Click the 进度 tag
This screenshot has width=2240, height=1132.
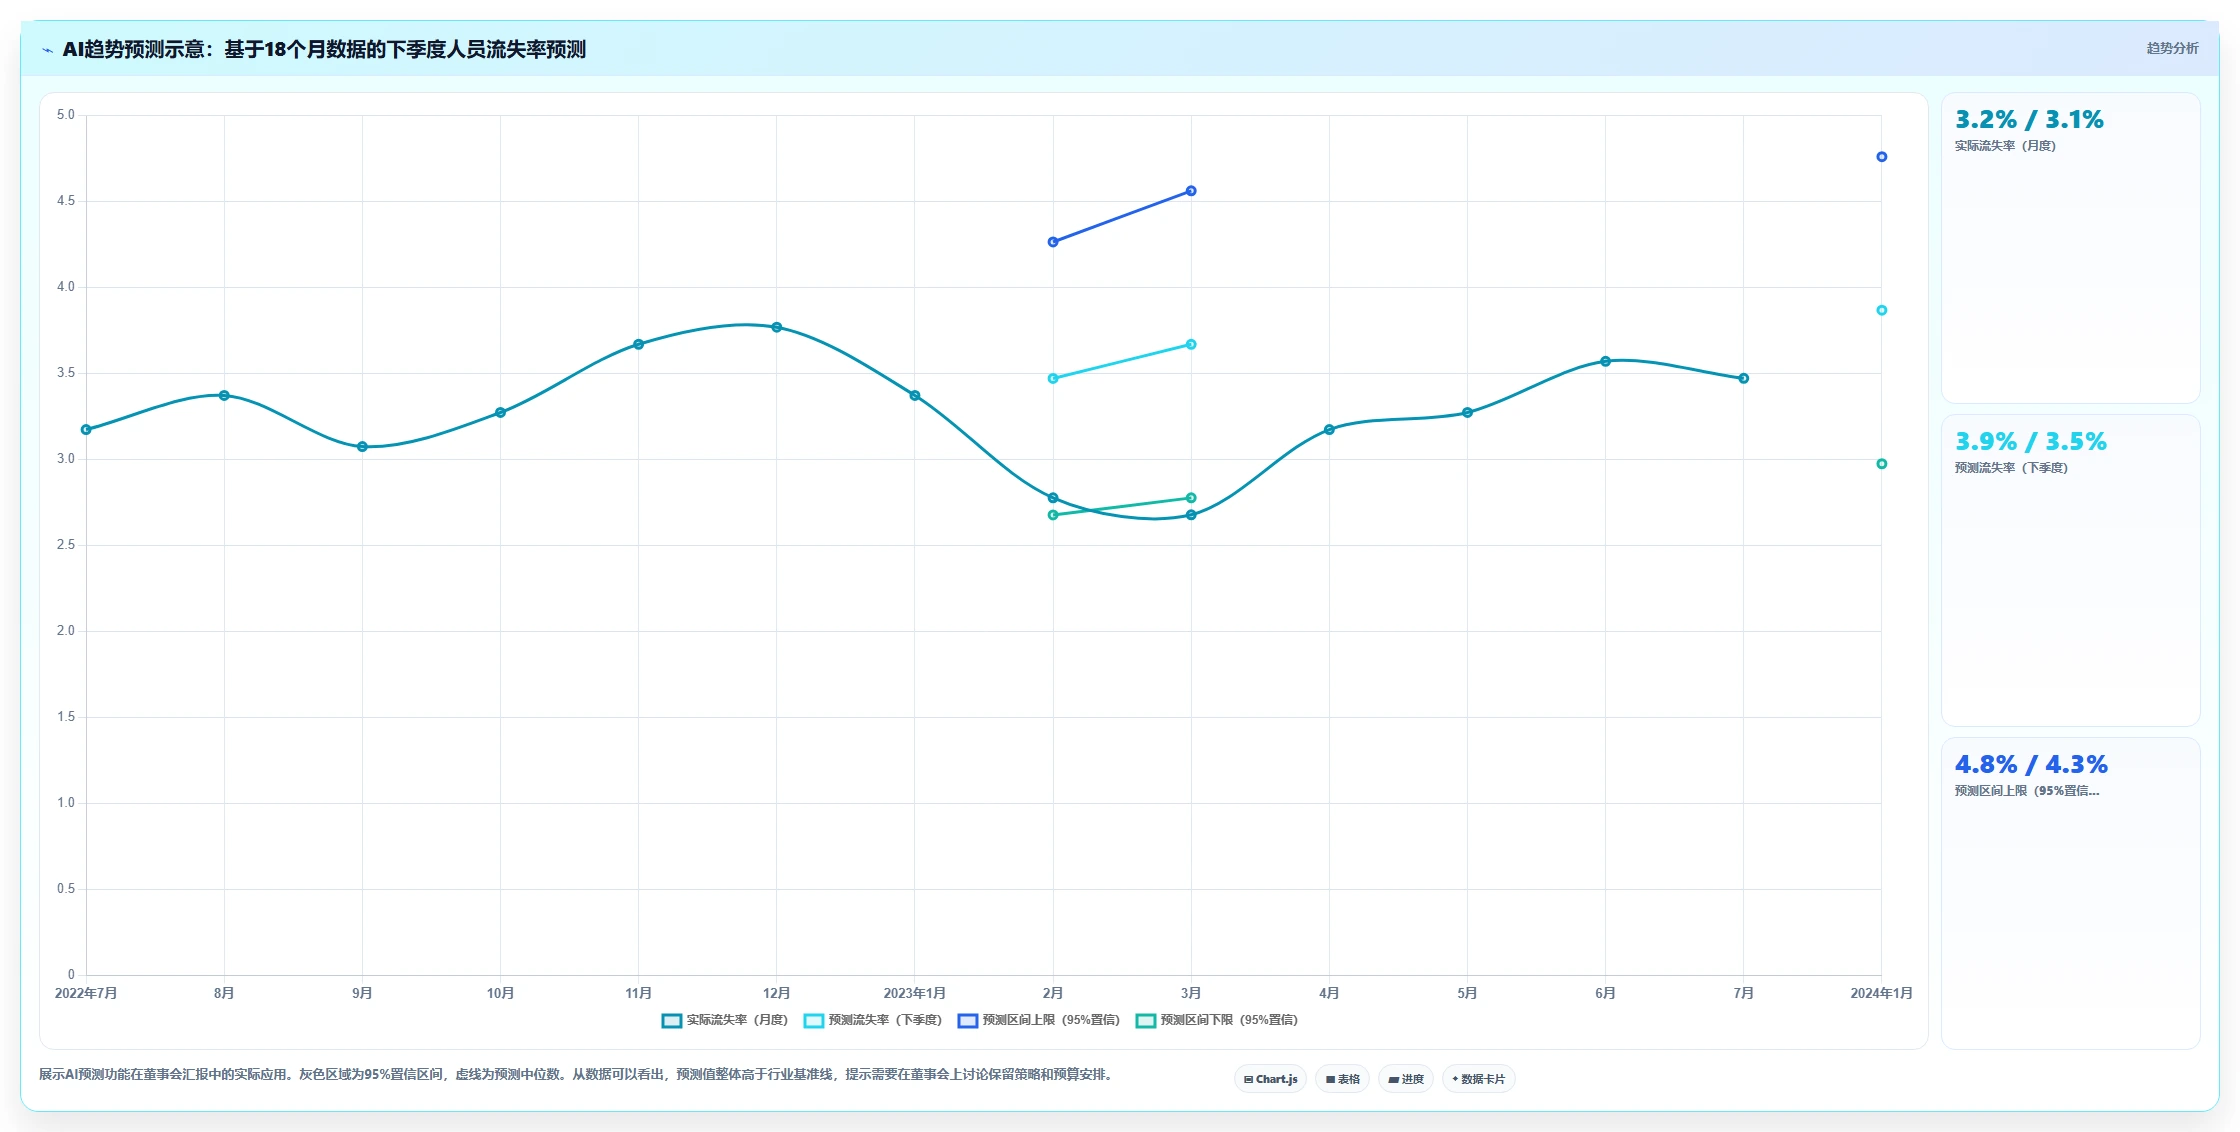pyautogui.click(x=1405, y=1079)
